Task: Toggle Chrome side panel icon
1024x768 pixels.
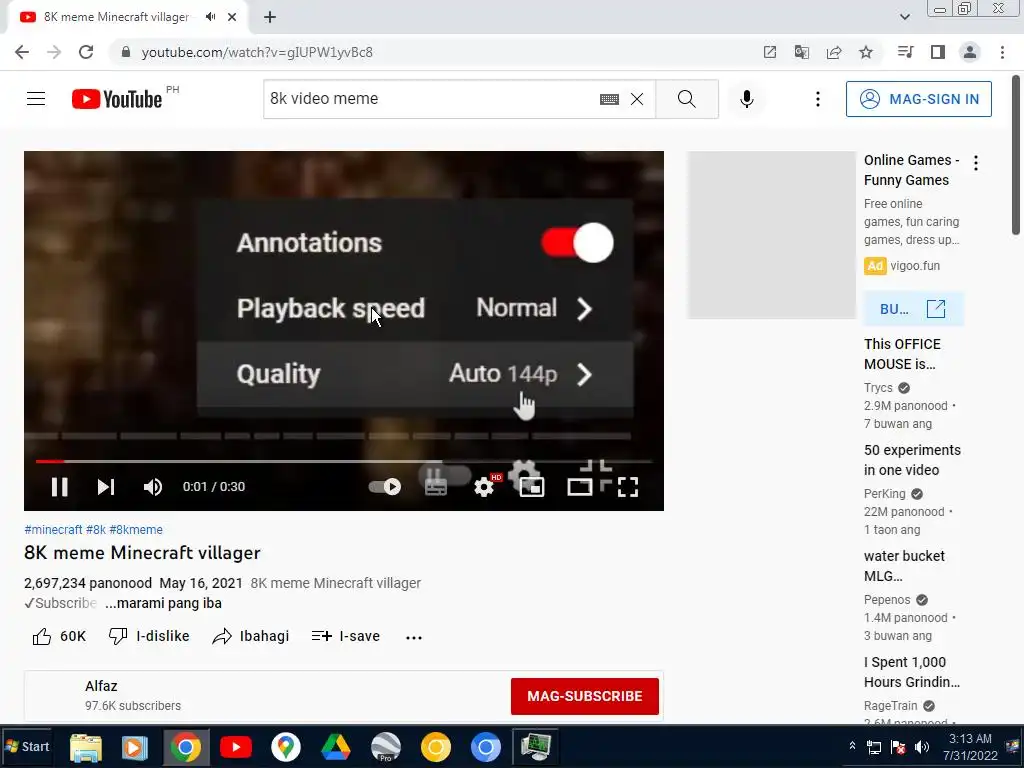Action: pos(938,52)
